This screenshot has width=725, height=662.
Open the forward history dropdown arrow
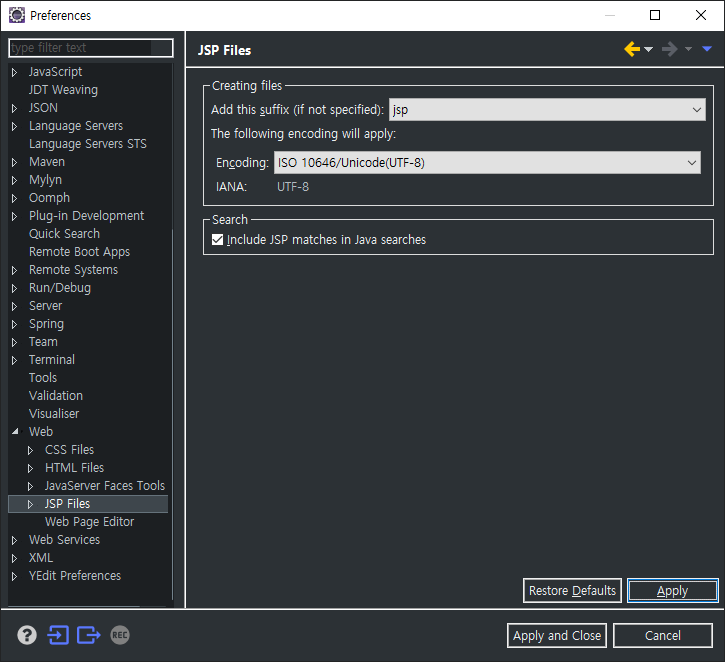[688, 49]
